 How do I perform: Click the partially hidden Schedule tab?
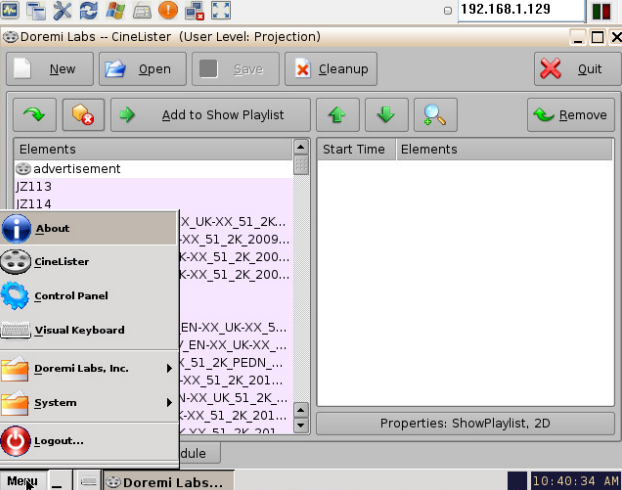pos(200,453)
